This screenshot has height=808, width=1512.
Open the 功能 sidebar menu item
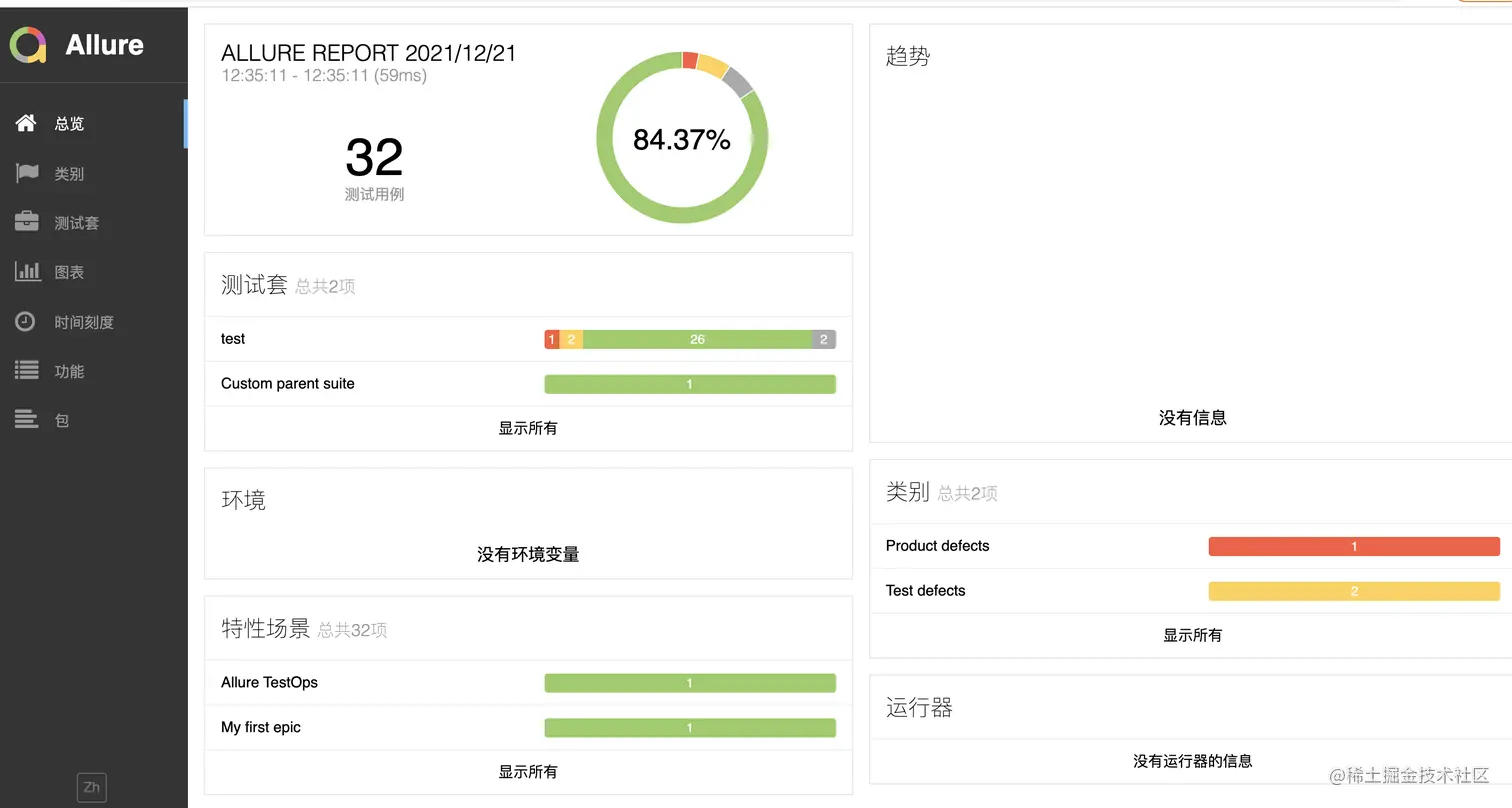click(x=94, y=371)
